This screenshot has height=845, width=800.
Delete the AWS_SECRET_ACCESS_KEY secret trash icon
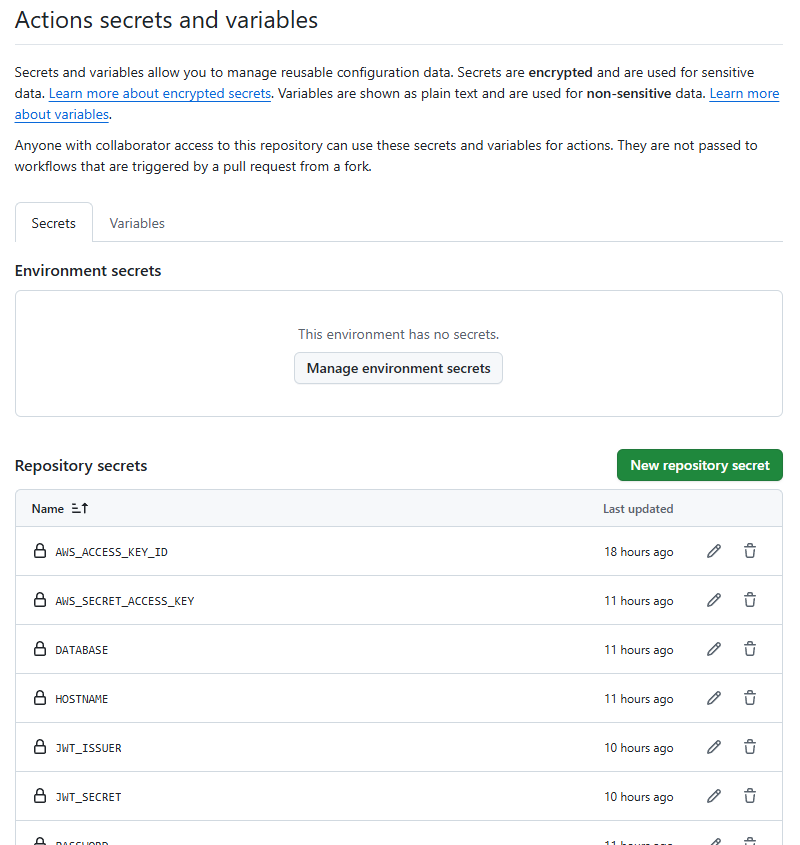point(750,600)
